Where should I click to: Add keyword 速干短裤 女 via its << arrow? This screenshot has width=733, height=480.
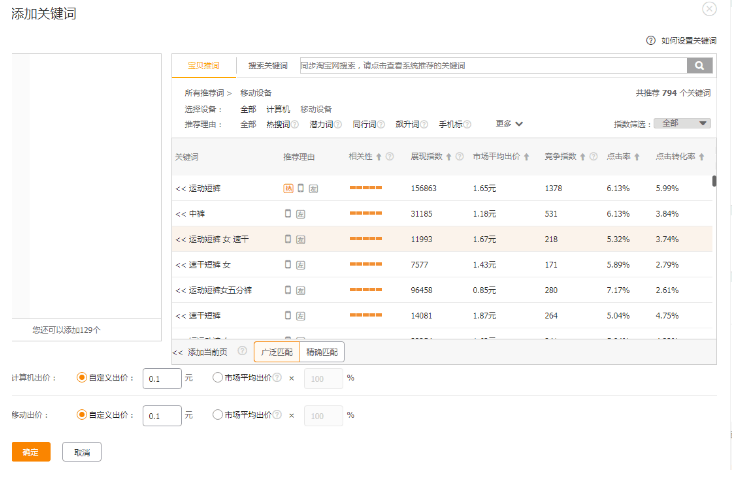(180, 265)
